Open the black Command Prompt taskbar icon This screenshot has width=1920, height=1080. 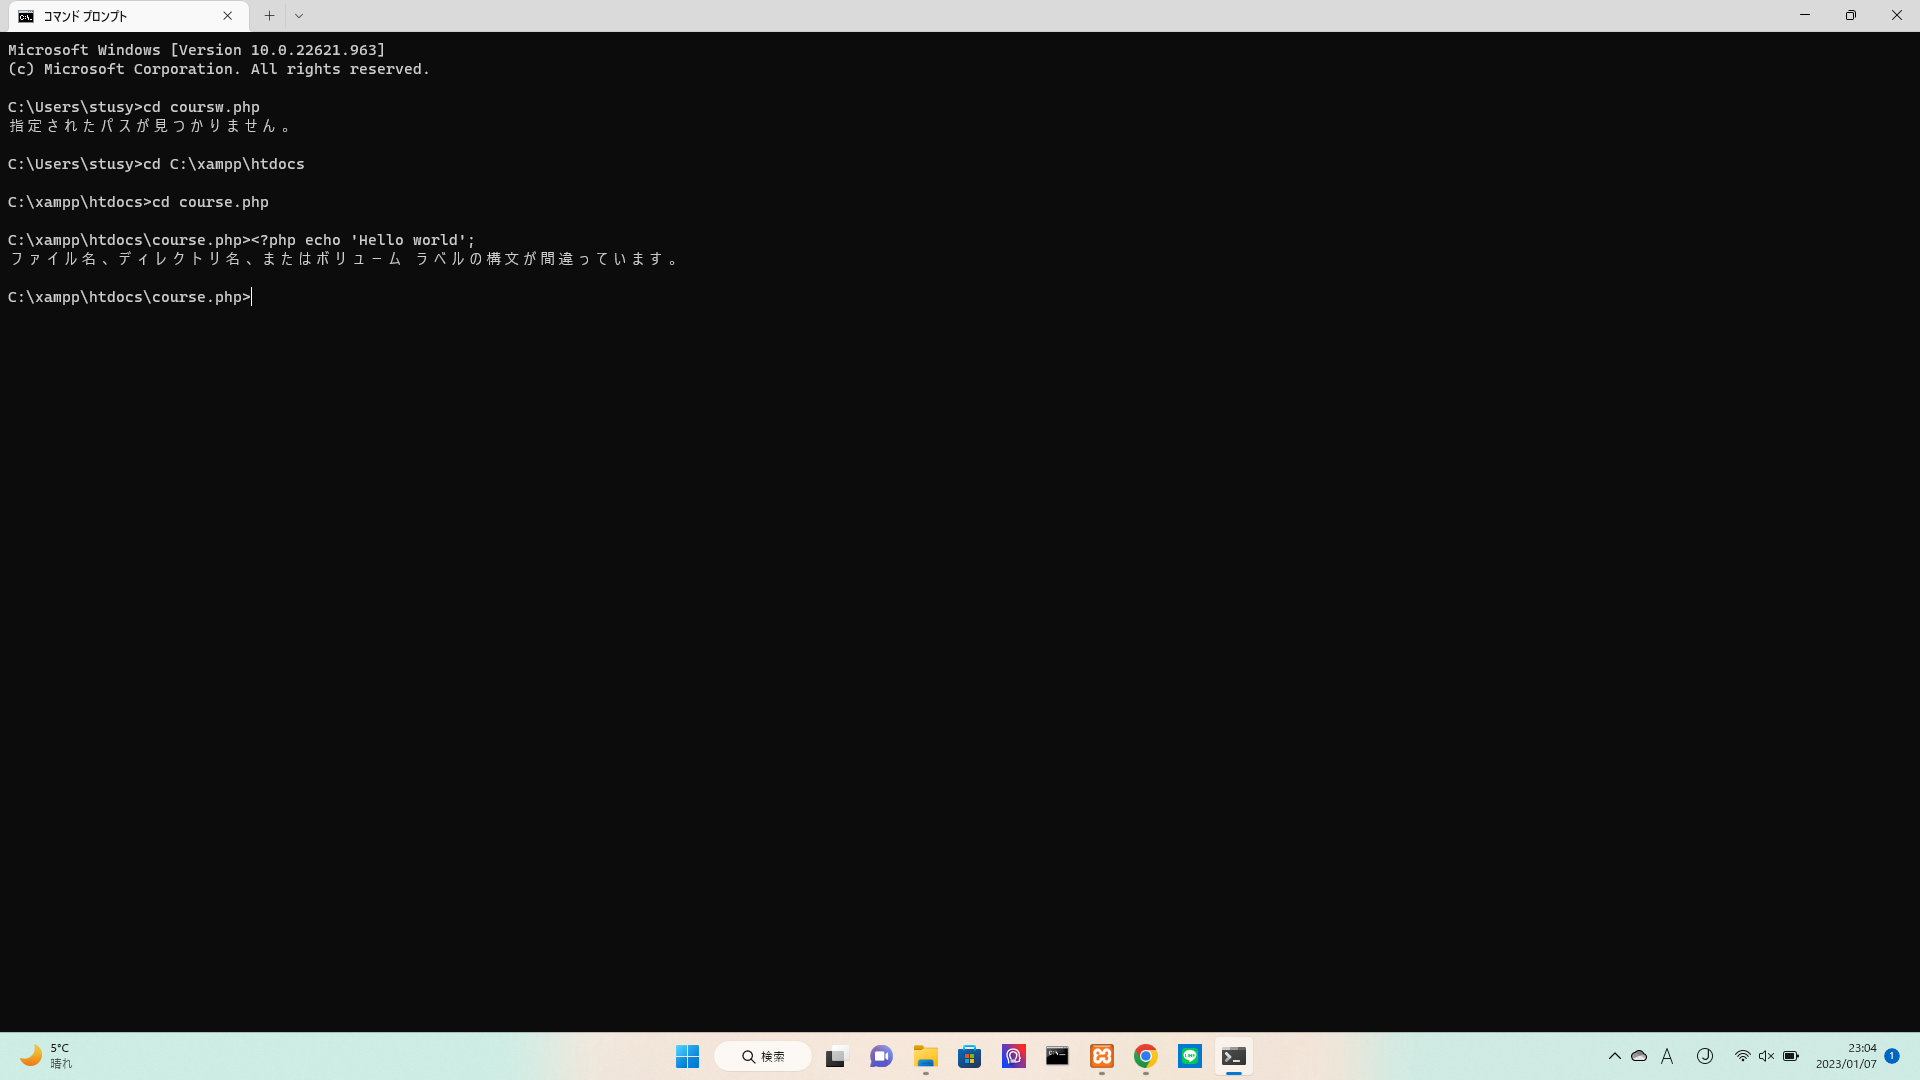pyautogui.click(x=1057, y=1056)
